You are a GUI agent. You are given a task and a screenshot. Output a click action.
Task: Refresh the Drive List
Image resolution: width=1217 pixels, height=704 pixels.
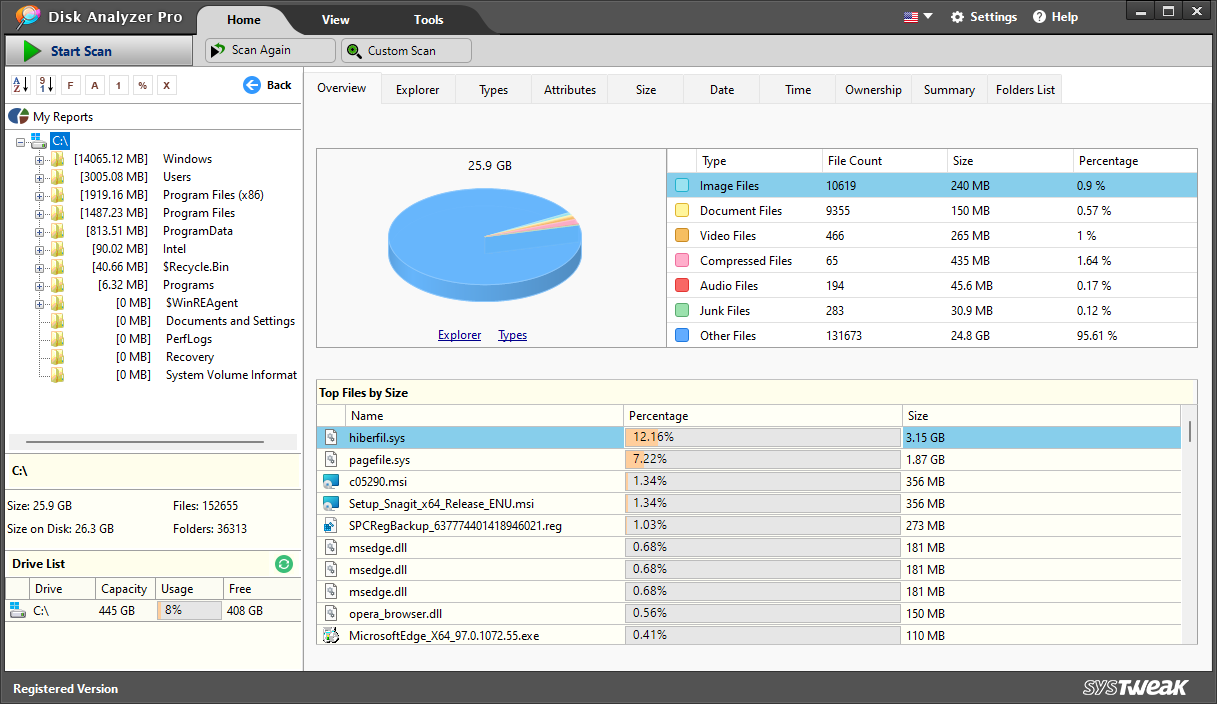point(284,564)
